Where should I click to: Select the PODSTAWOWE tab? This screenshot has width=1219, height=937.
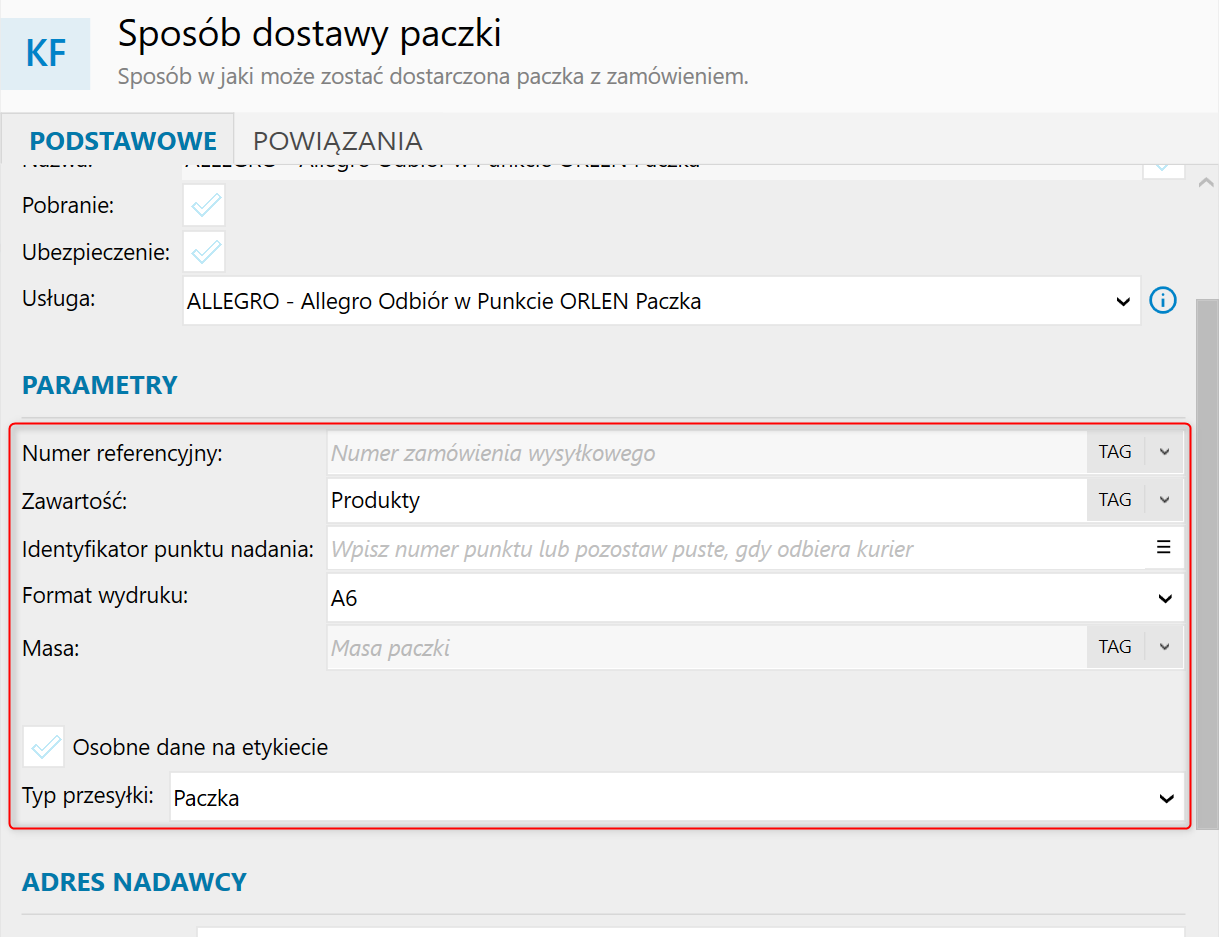pos(123,140)
